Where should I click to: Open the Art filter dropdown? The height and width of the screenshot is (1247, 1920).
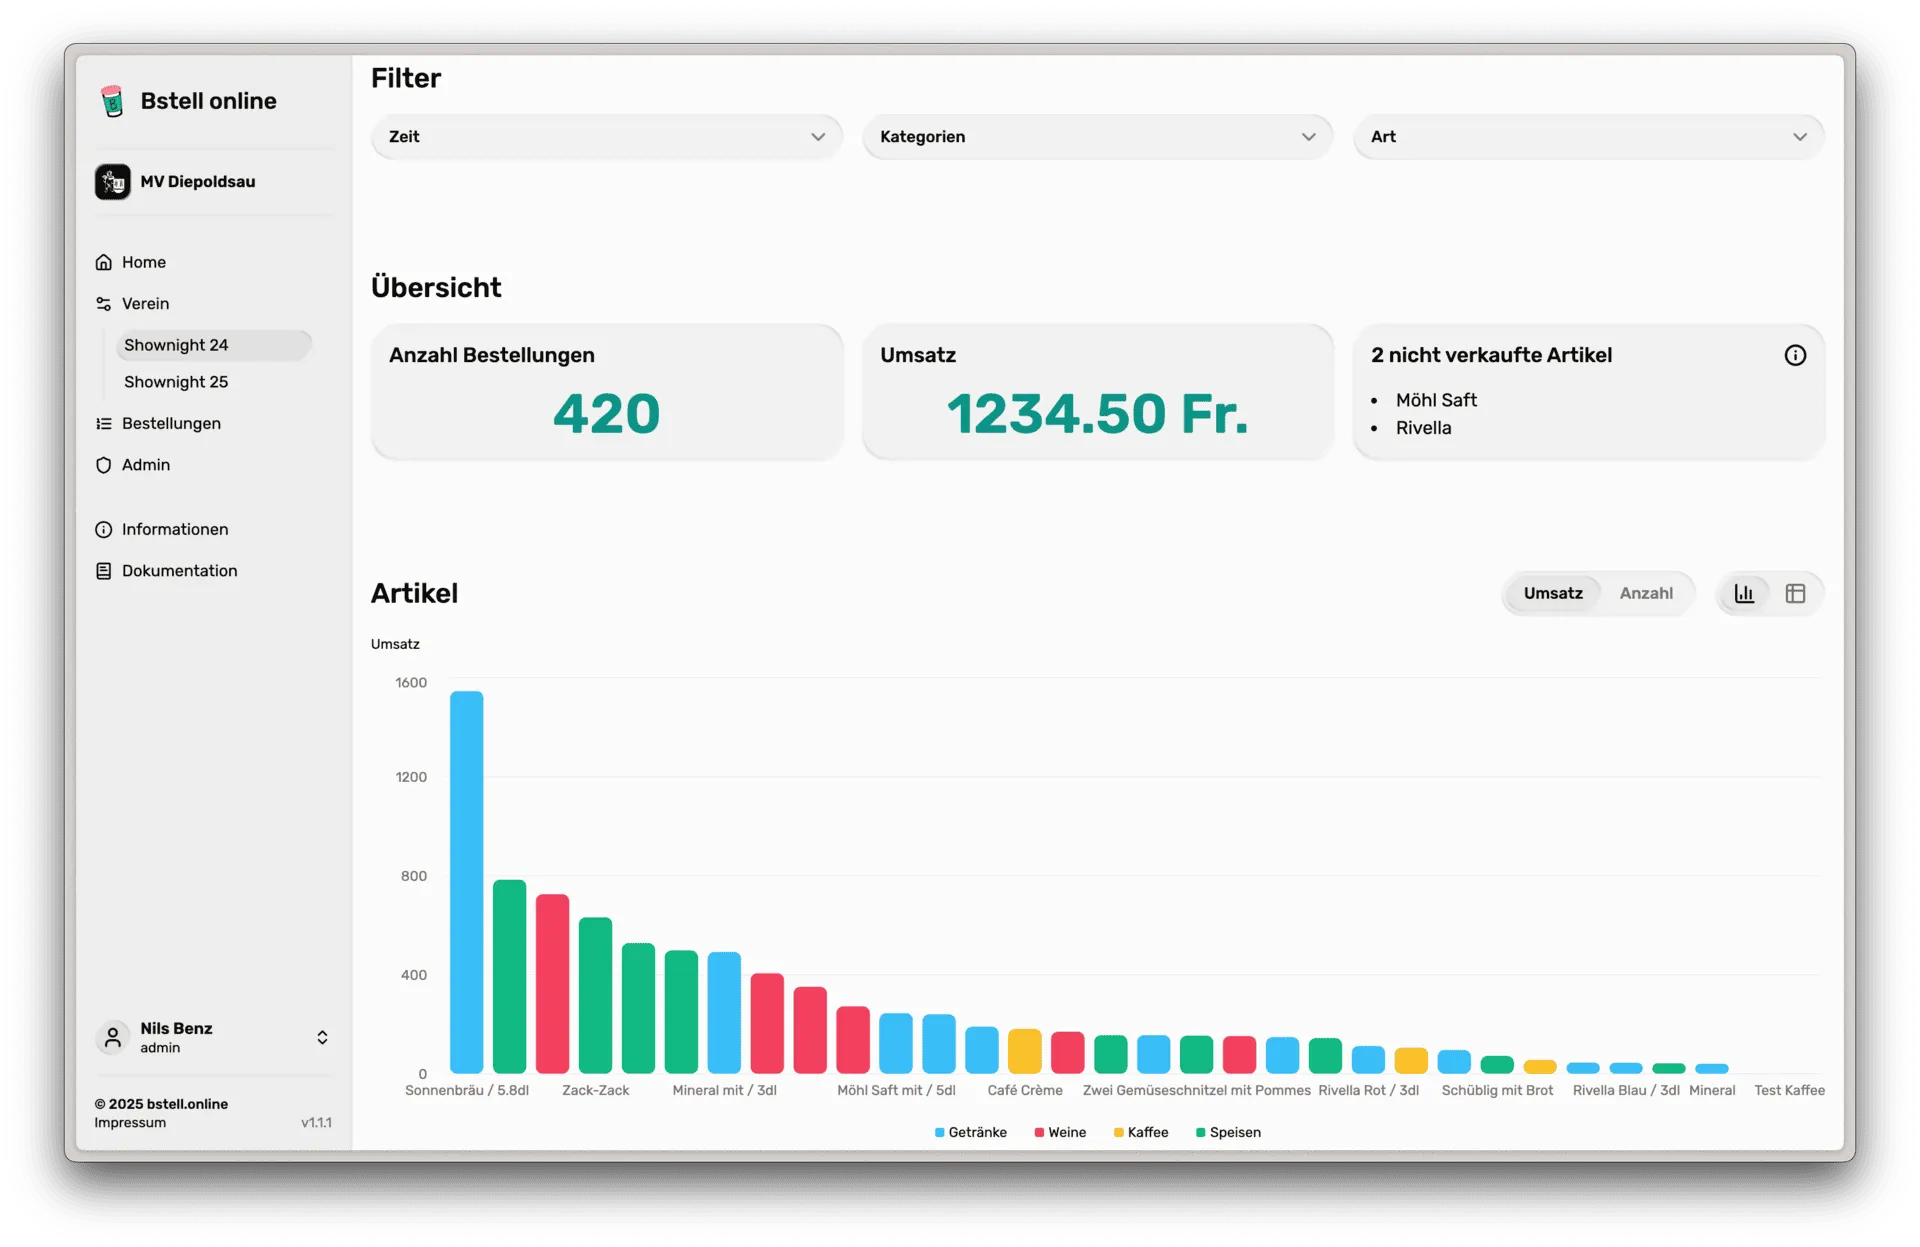click(x=1588, y=137)
